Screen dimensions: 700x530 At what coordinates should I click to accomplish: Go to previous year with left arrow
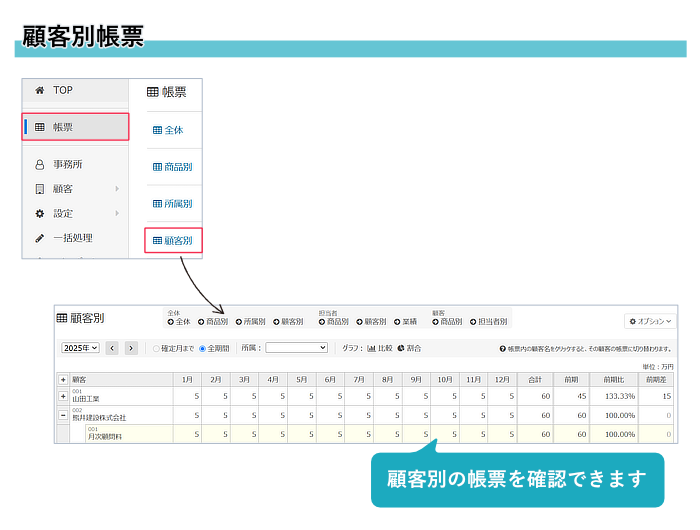point(112,348)
